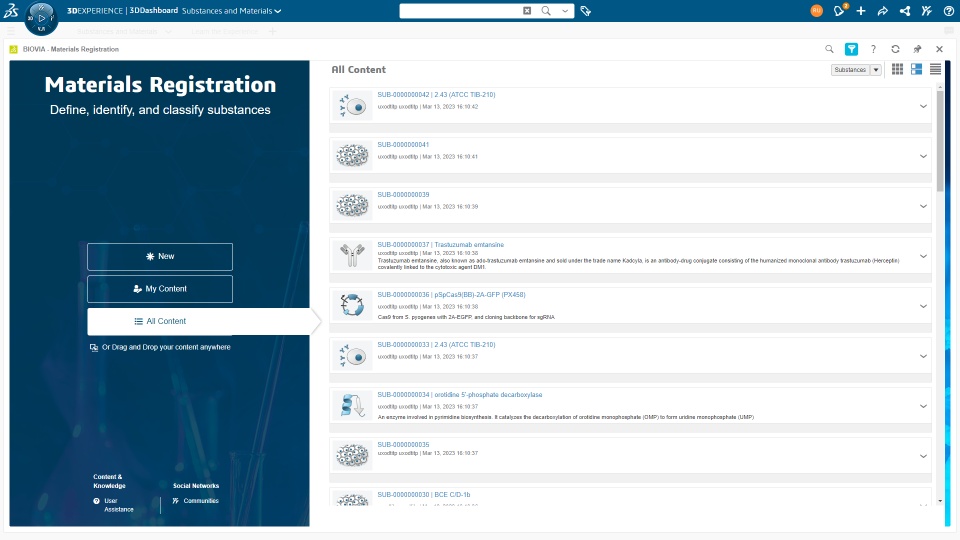Image resolution: width=960 pixels, height=540 pixels.
Task: Open the SUB-0000000035 substance link
Action: (403, 445)
